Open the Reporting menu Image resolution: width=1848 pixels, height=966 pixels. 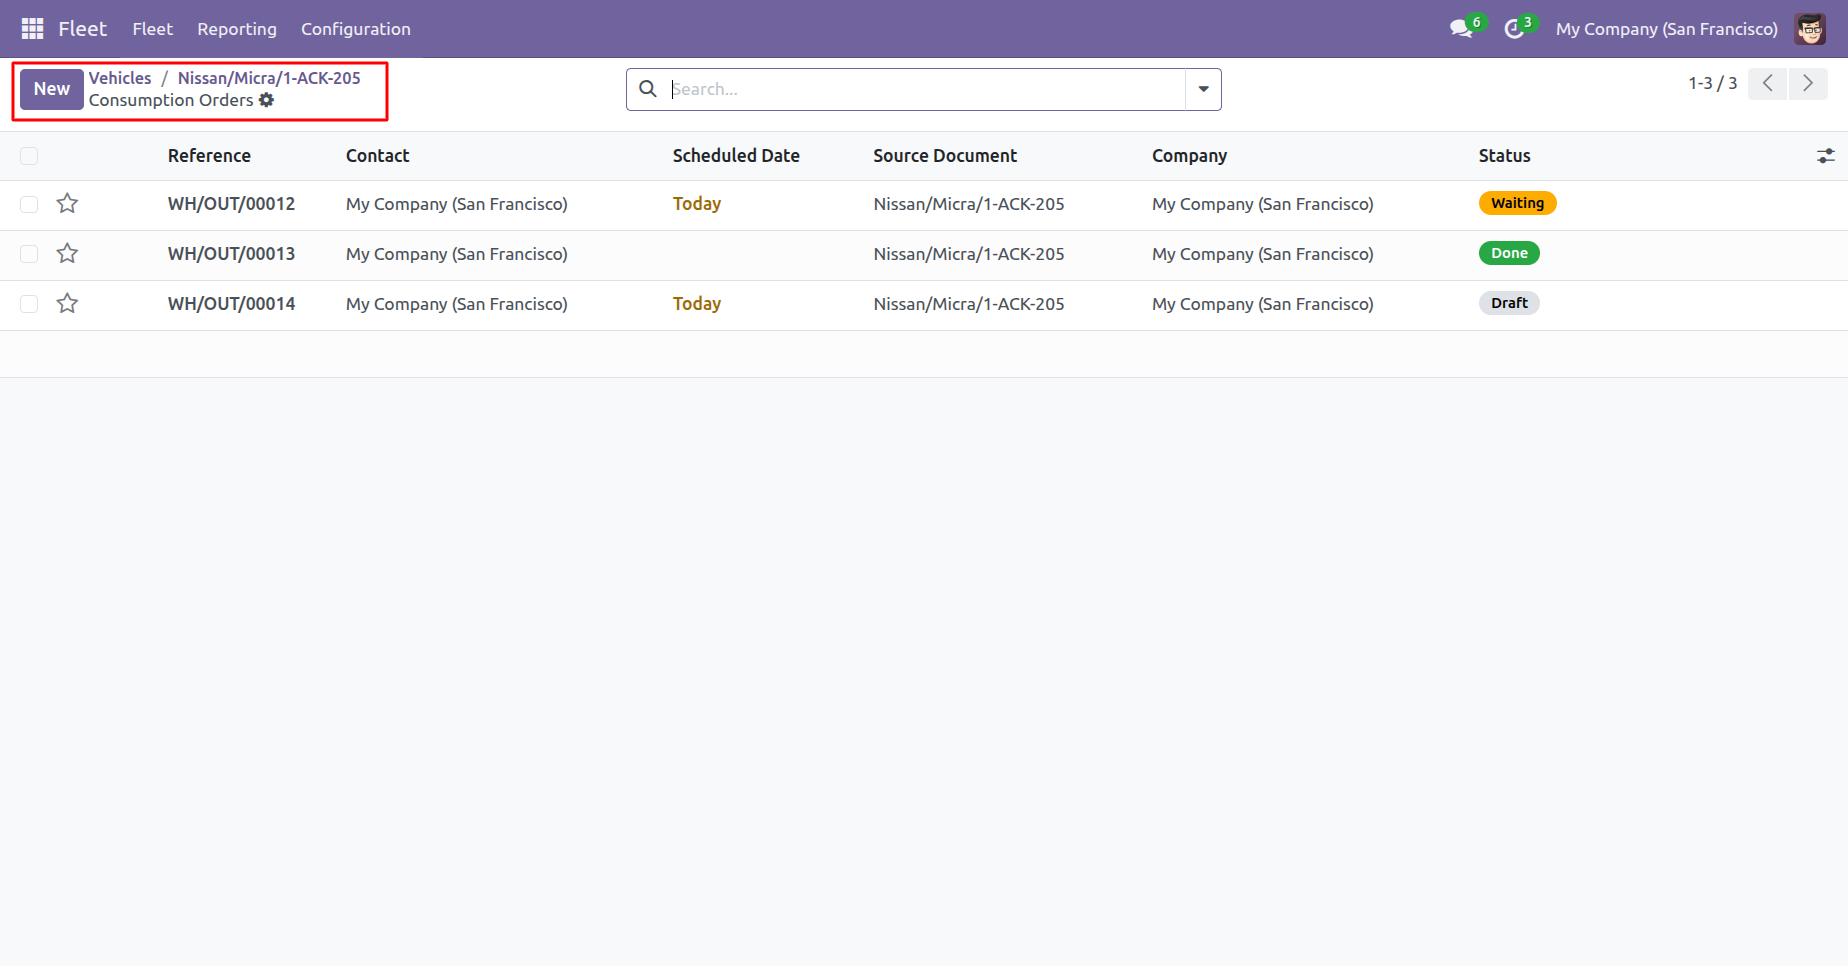[x=237, y=29]
